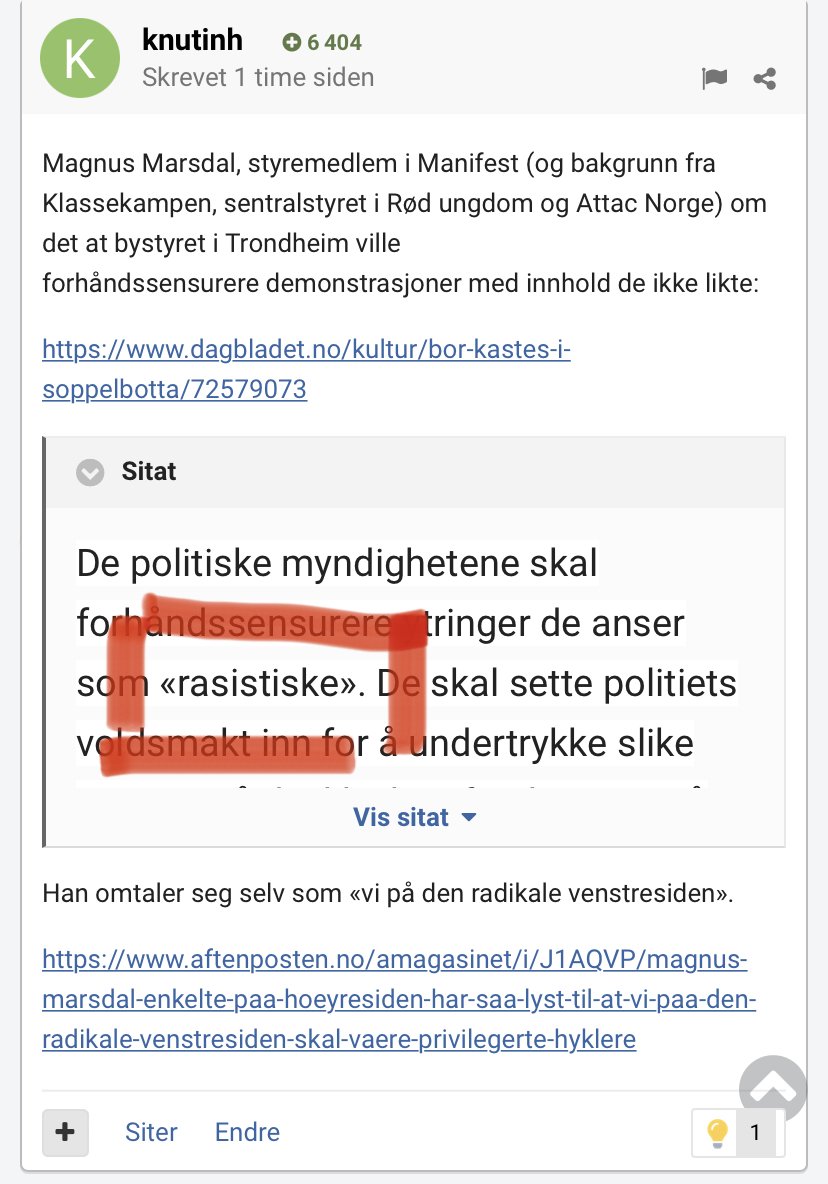Expand the full quote with 'Vis sitat'
Screen dimensions: 828x1184
click(x=401, y=817)
